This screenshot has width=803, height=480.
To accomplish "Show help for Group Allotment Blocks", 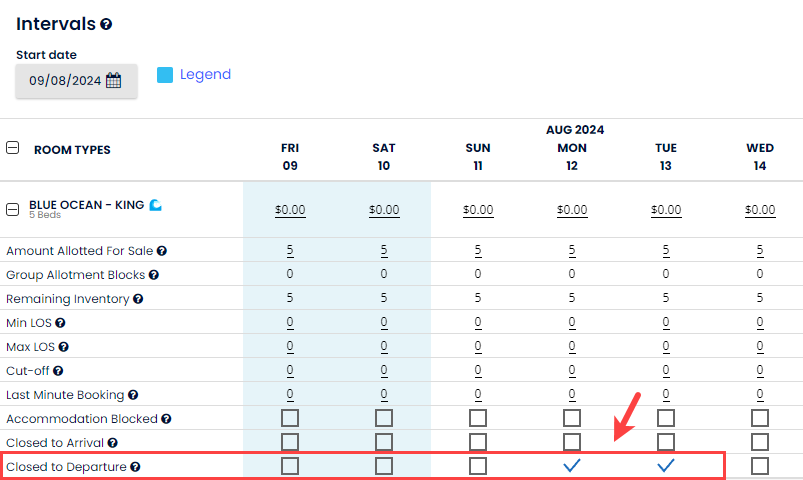I will [154, 275].
